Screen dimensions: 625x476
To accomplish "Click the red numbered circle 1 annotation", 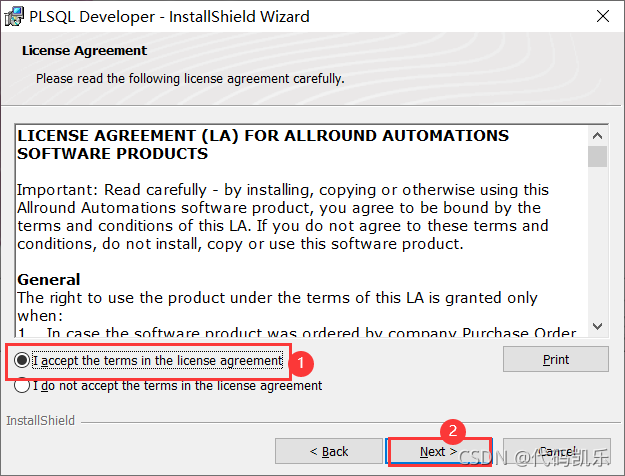I will [301, 363].
